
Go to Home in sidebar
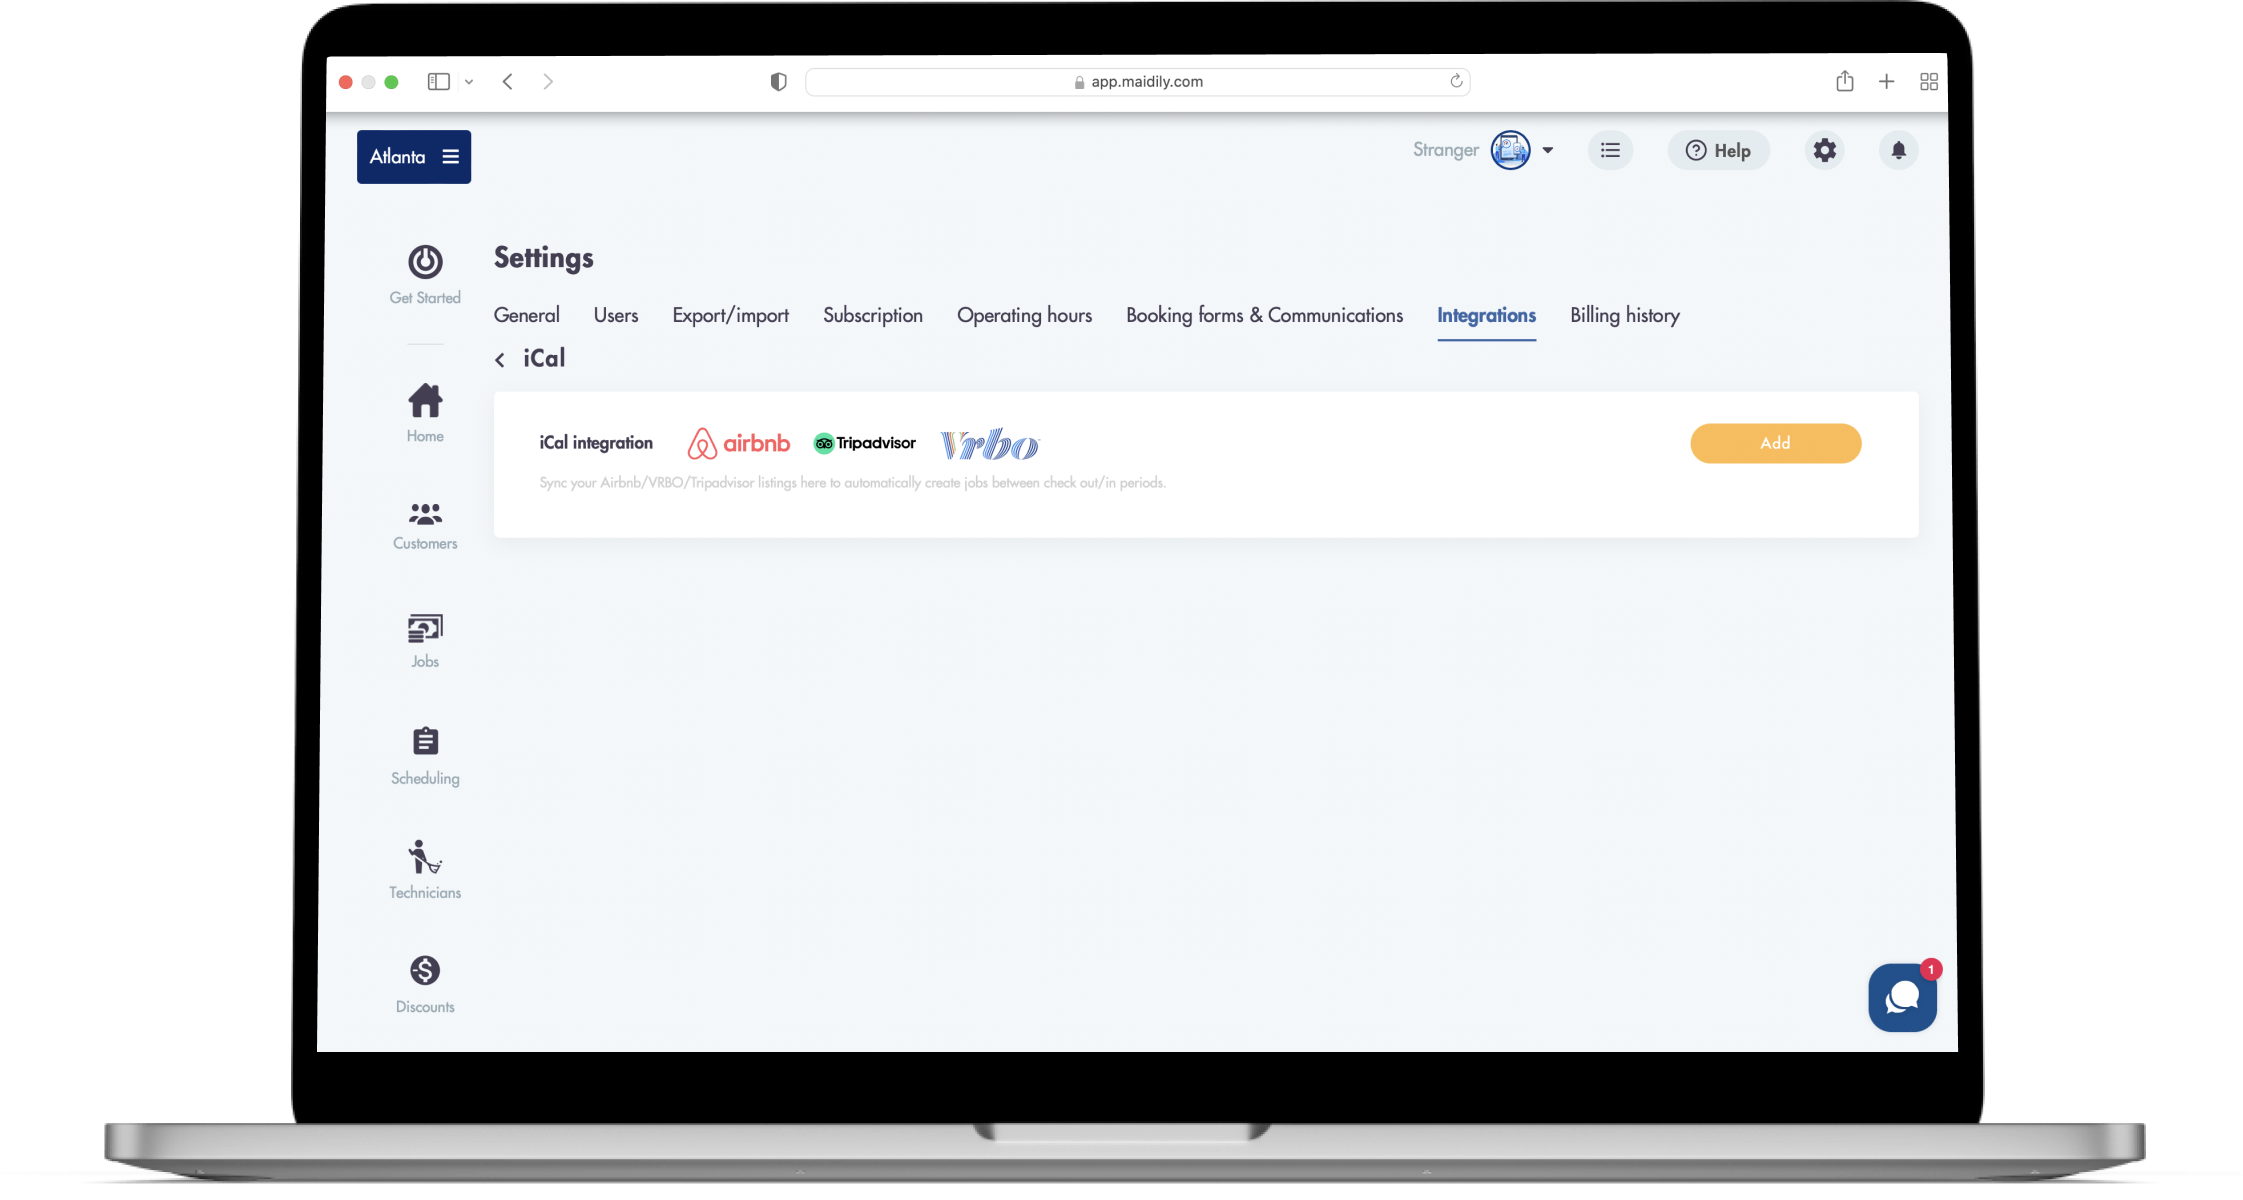425,402
